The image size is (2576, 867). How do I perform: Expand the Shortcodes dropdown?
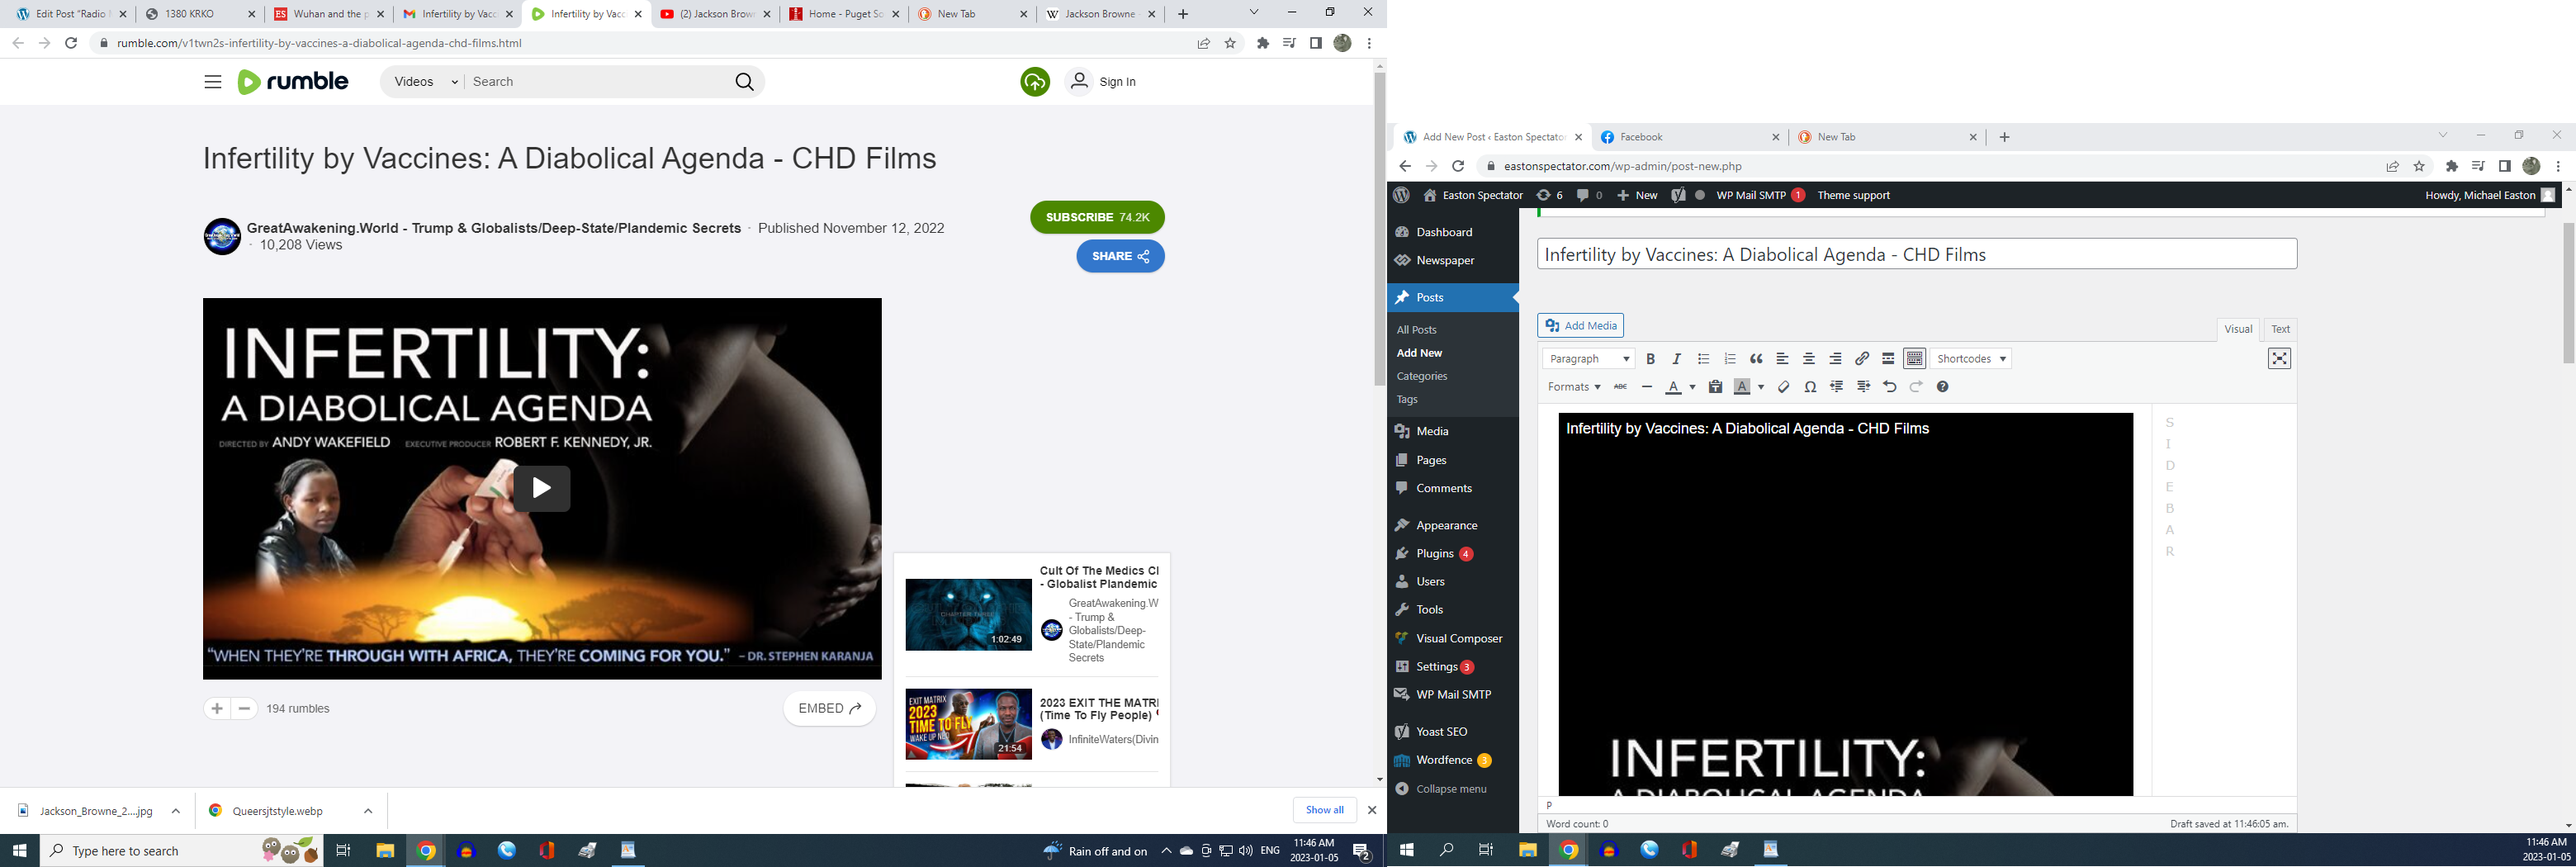click(x=1970, y=359)
